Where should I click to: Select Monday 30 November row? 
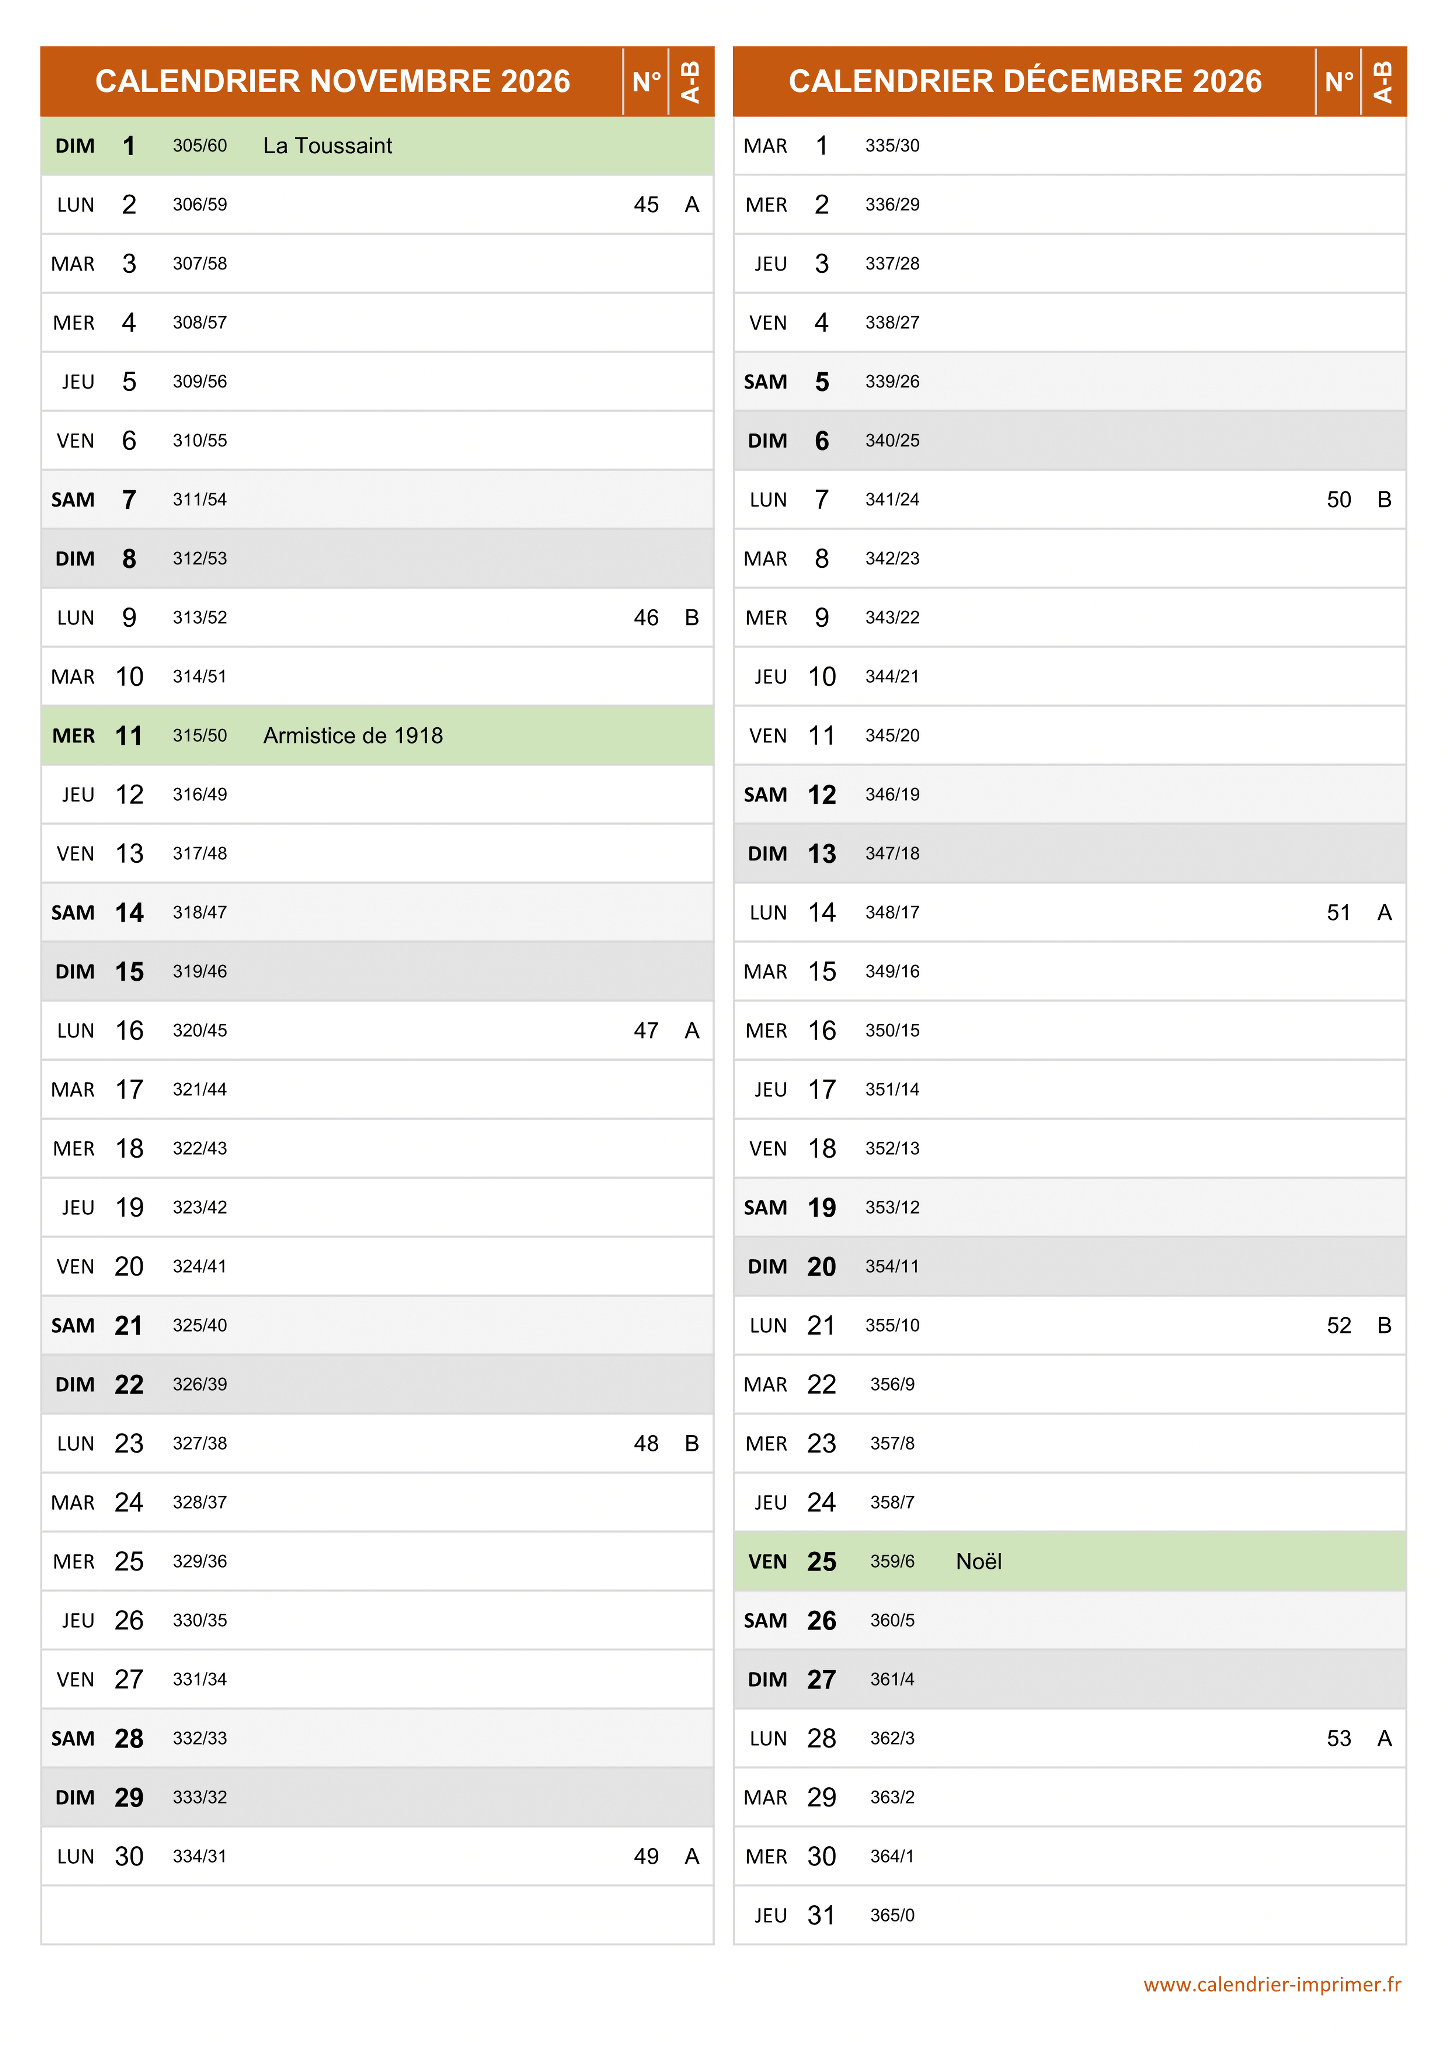coord(377,1857)
